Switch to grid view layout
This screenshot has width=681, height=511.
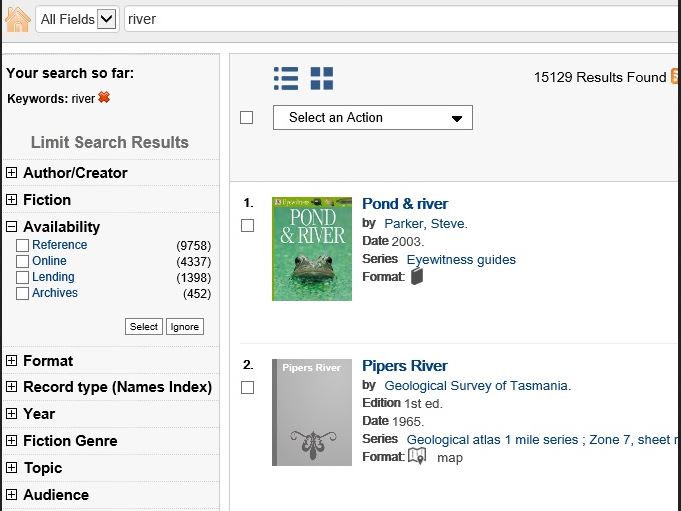pos(321,78)
